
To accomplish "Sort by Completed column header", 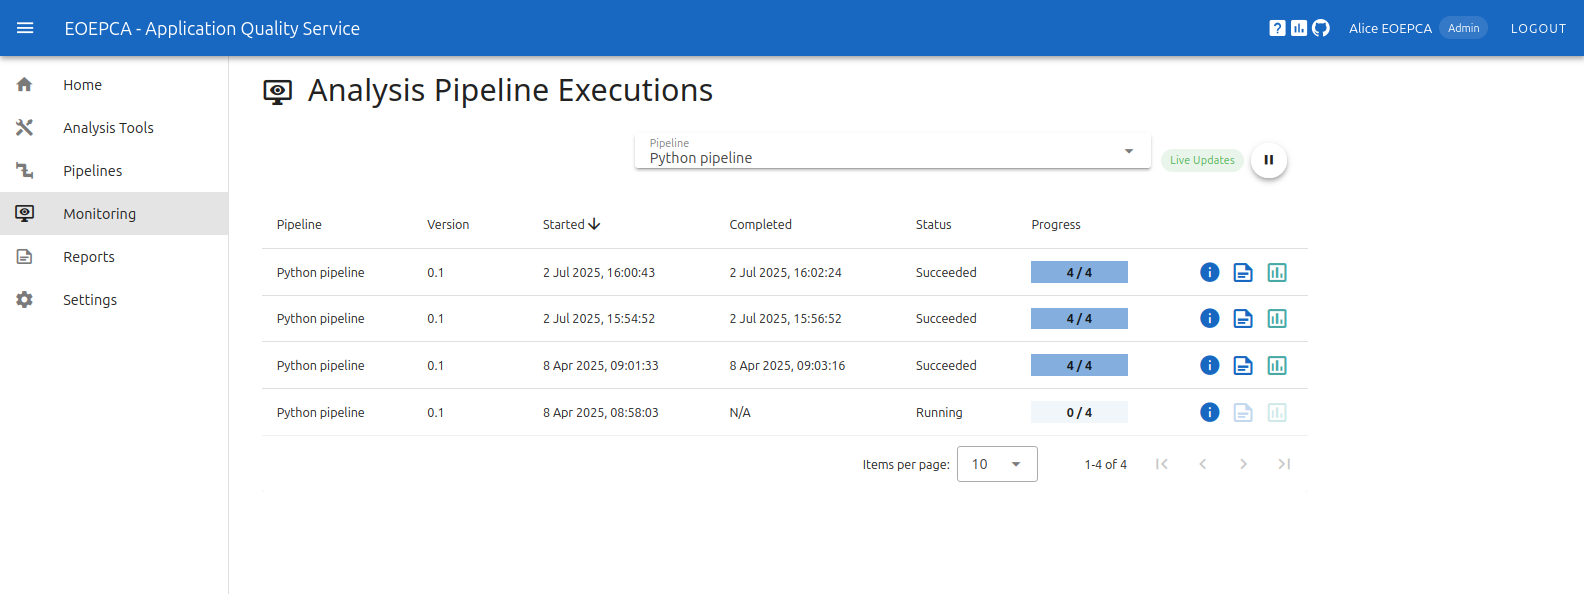I will click(x=760, y=225).
